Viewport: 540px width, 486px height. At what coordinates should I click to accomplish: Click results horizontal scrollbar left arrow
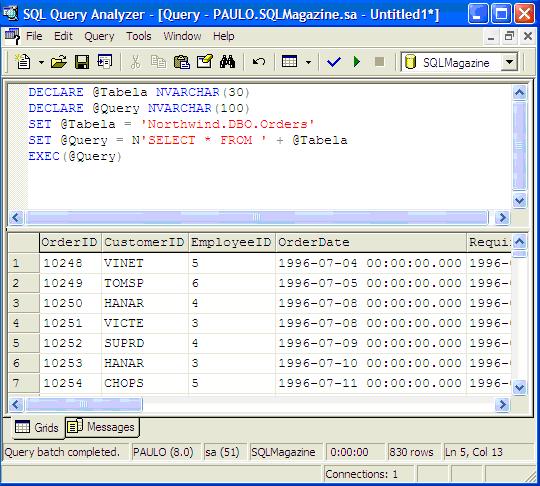15,404
